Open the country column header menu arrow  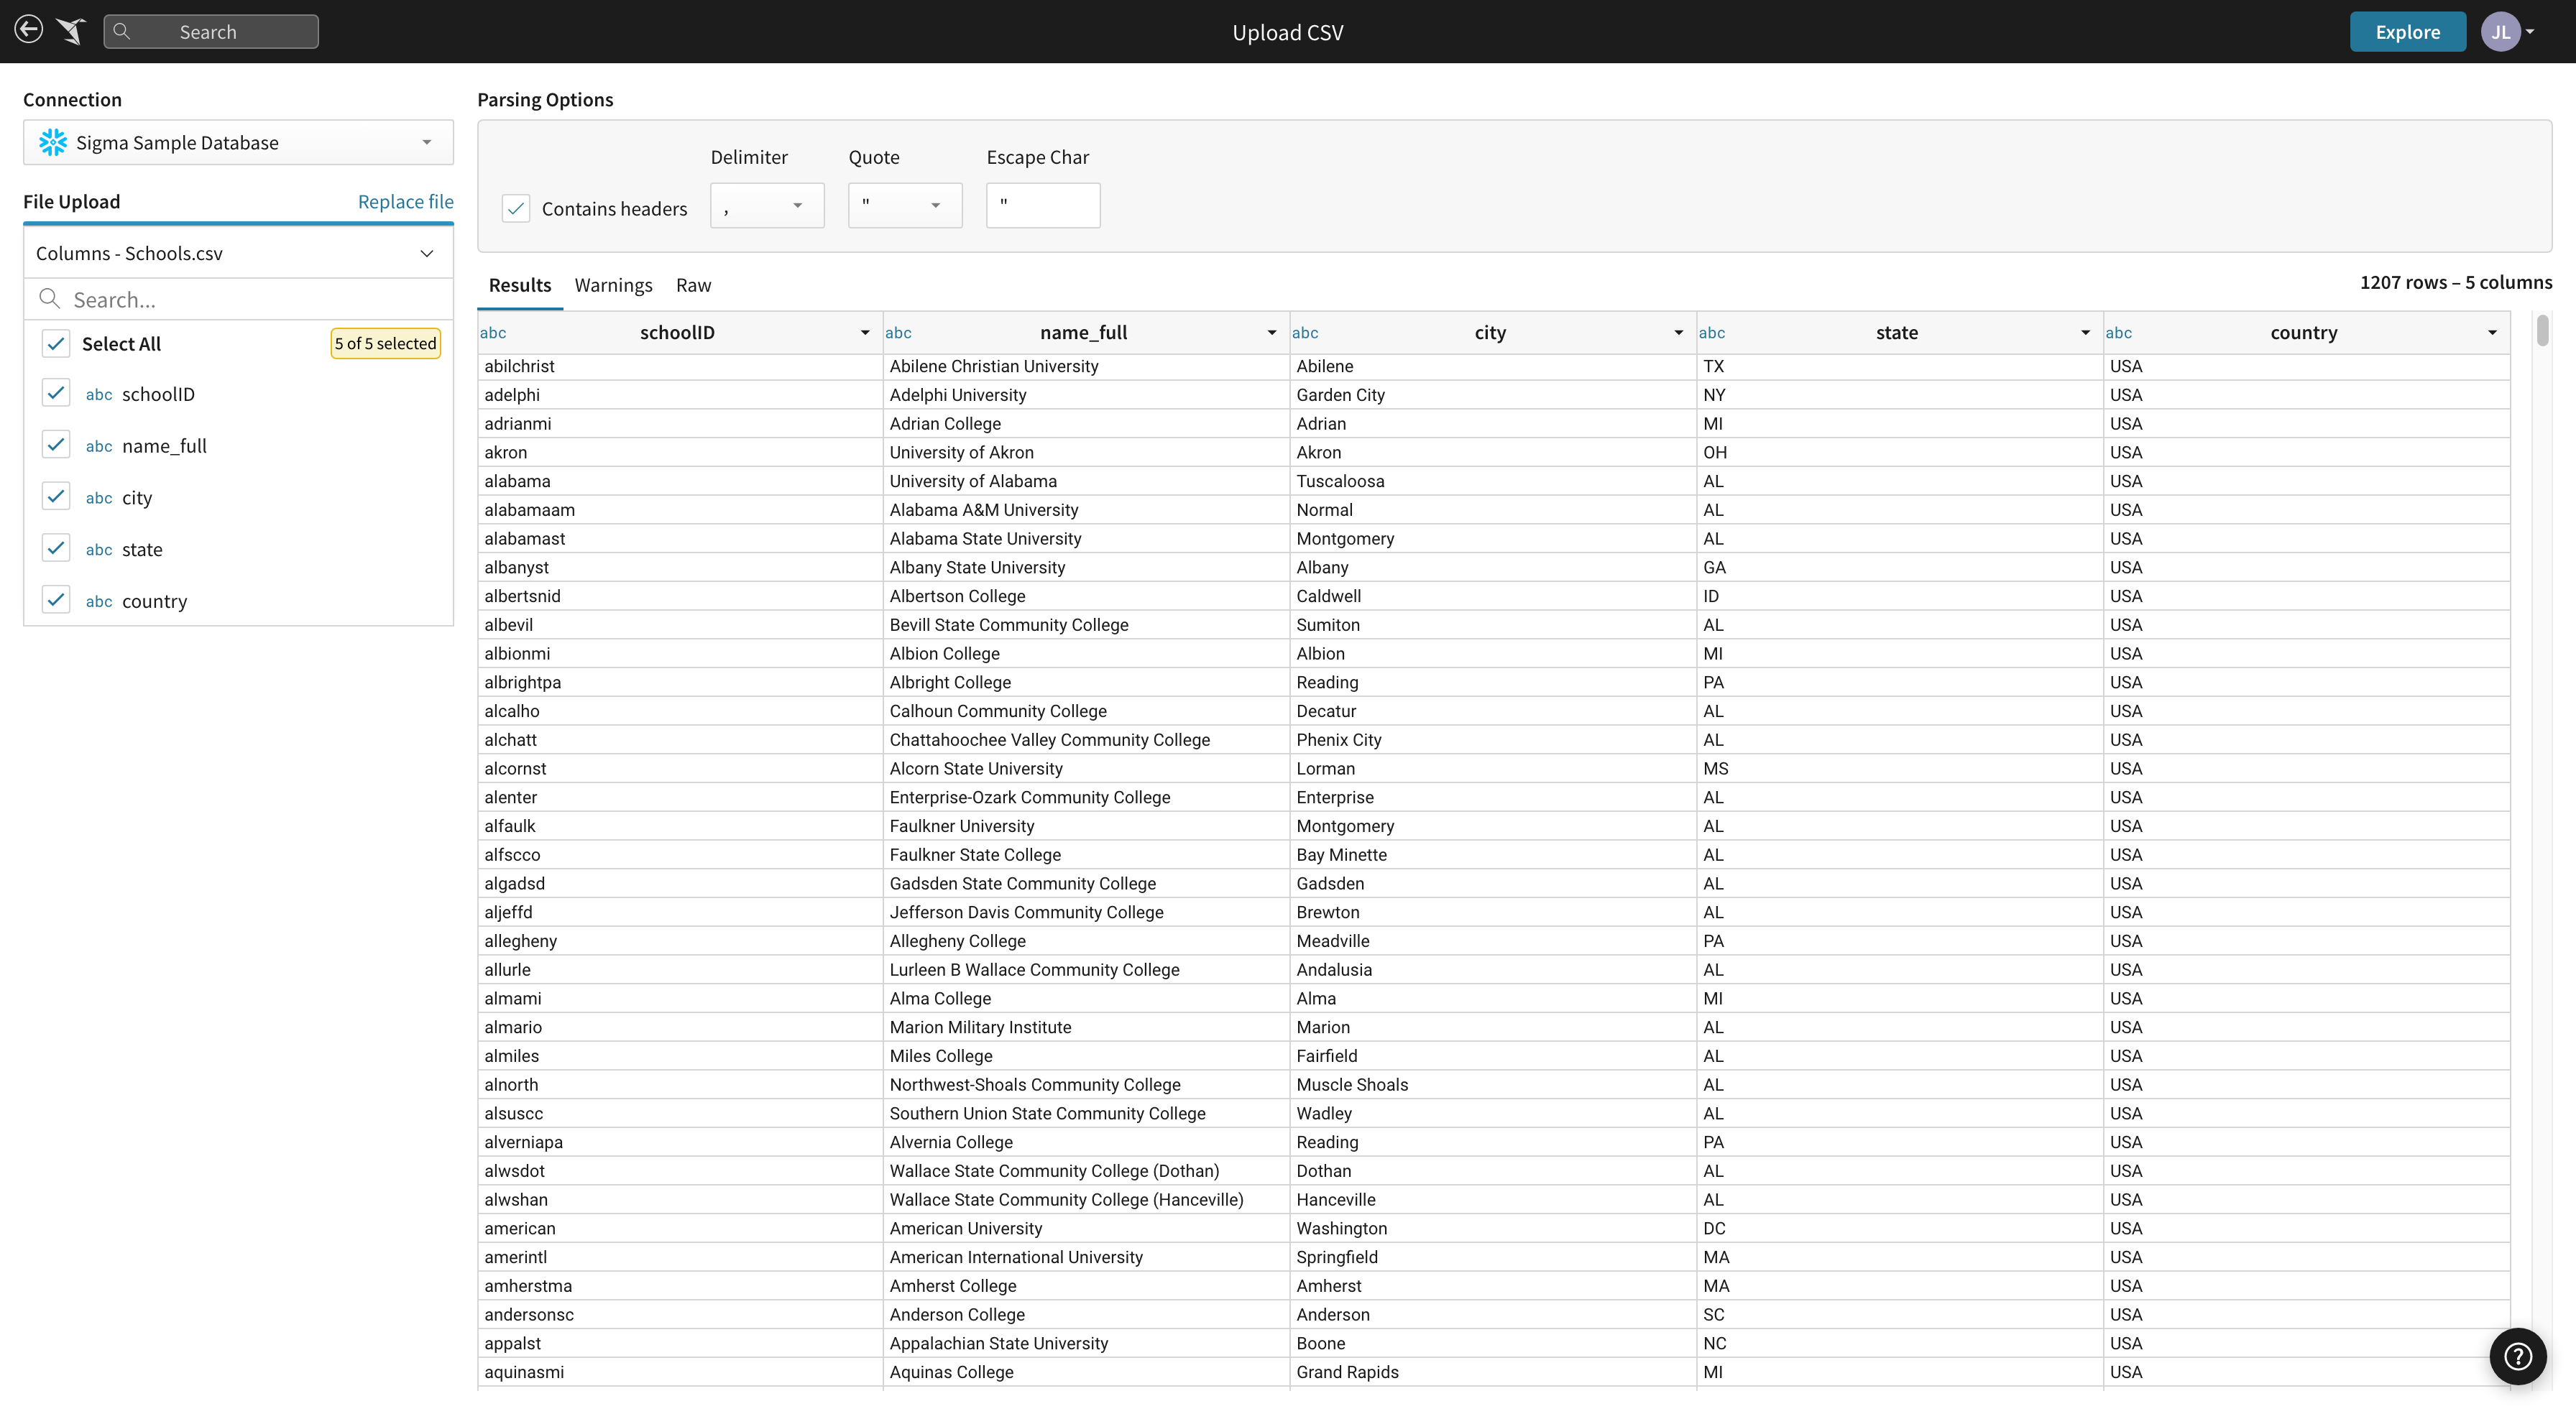click(2492, 333)
